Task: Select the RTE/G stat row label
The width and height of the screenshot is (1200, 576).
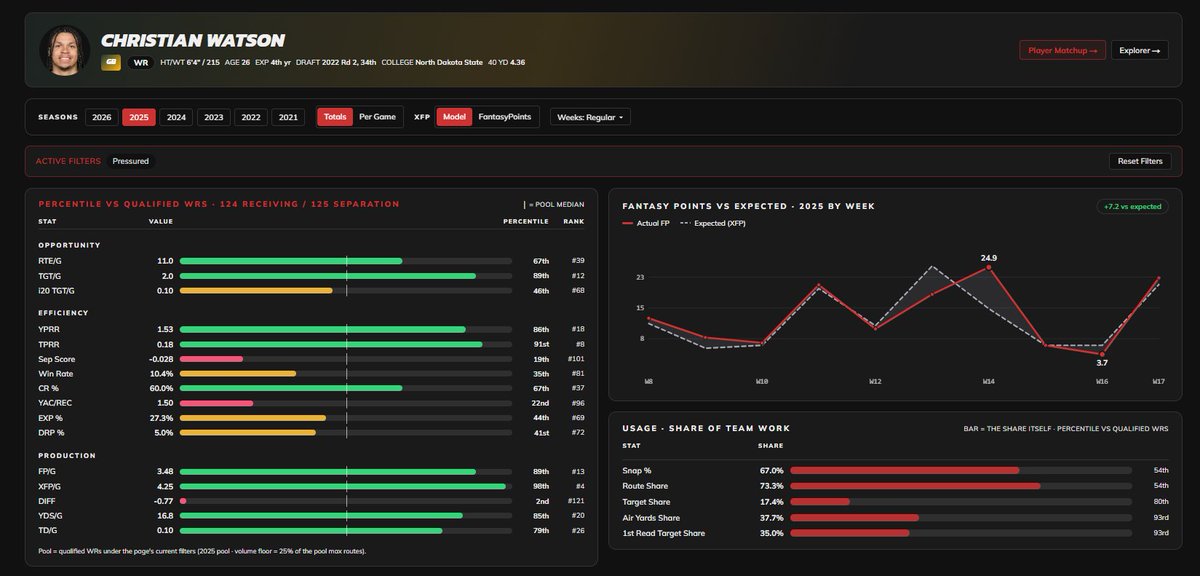Action: tap(50, 261)
